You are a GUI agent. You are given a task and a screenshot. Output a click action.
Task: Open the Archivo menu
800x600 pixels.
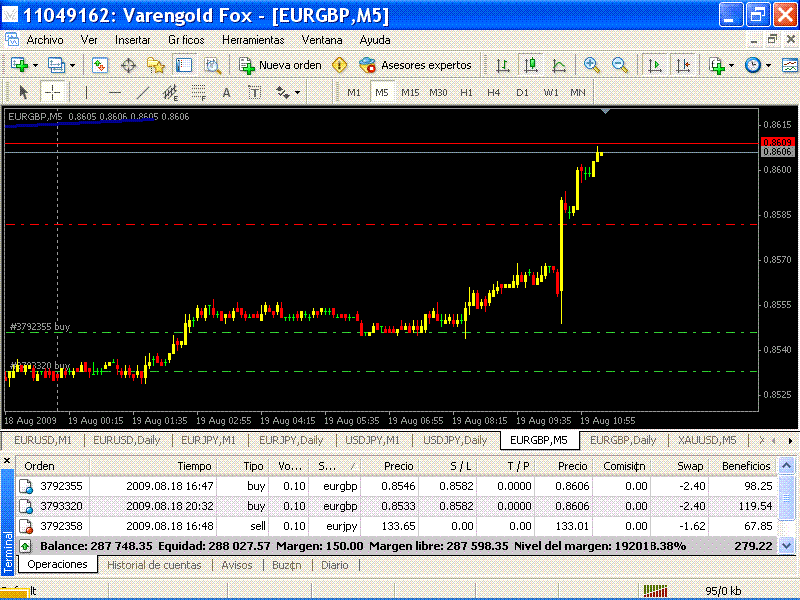tap(45, 40)
